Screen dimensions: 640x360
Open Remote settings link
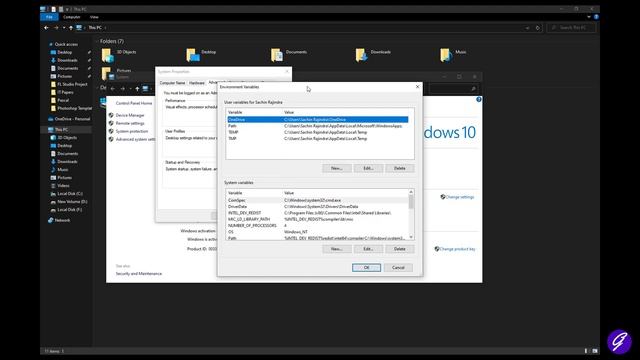click(130, 123)
